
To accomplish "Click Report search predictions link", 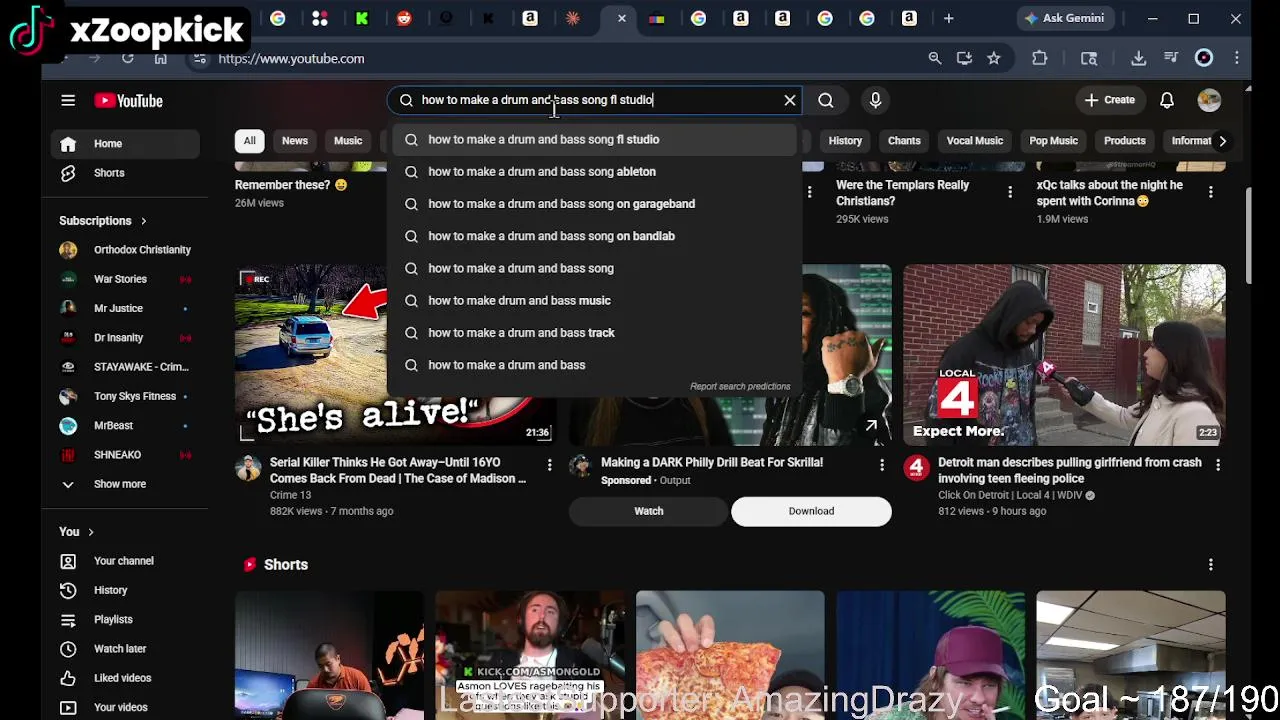I will pyautogui.click(x=740, y=386).
